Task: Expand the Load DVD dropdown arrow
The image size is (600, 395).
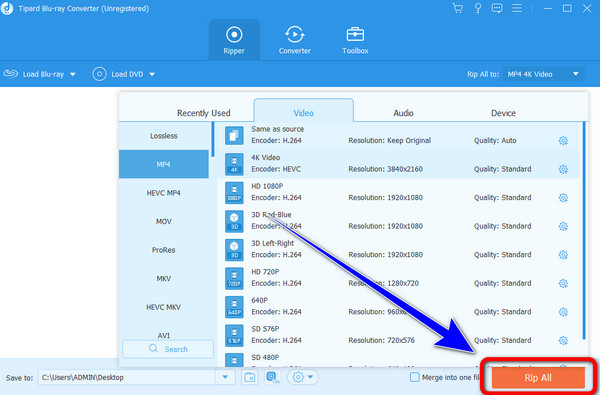Action: (152, 74)
